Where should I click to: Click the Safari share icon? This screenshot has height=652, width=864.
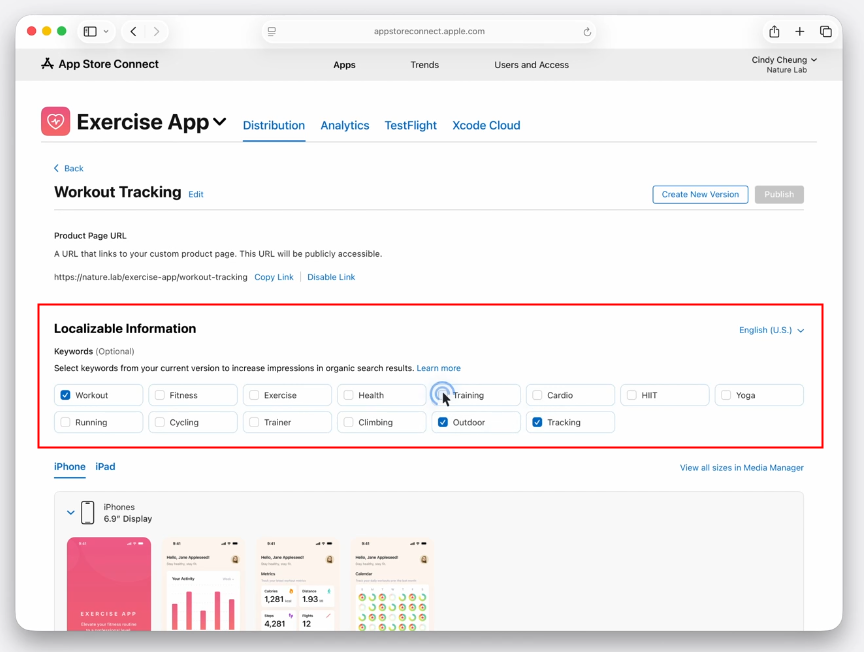pos(774,32)
